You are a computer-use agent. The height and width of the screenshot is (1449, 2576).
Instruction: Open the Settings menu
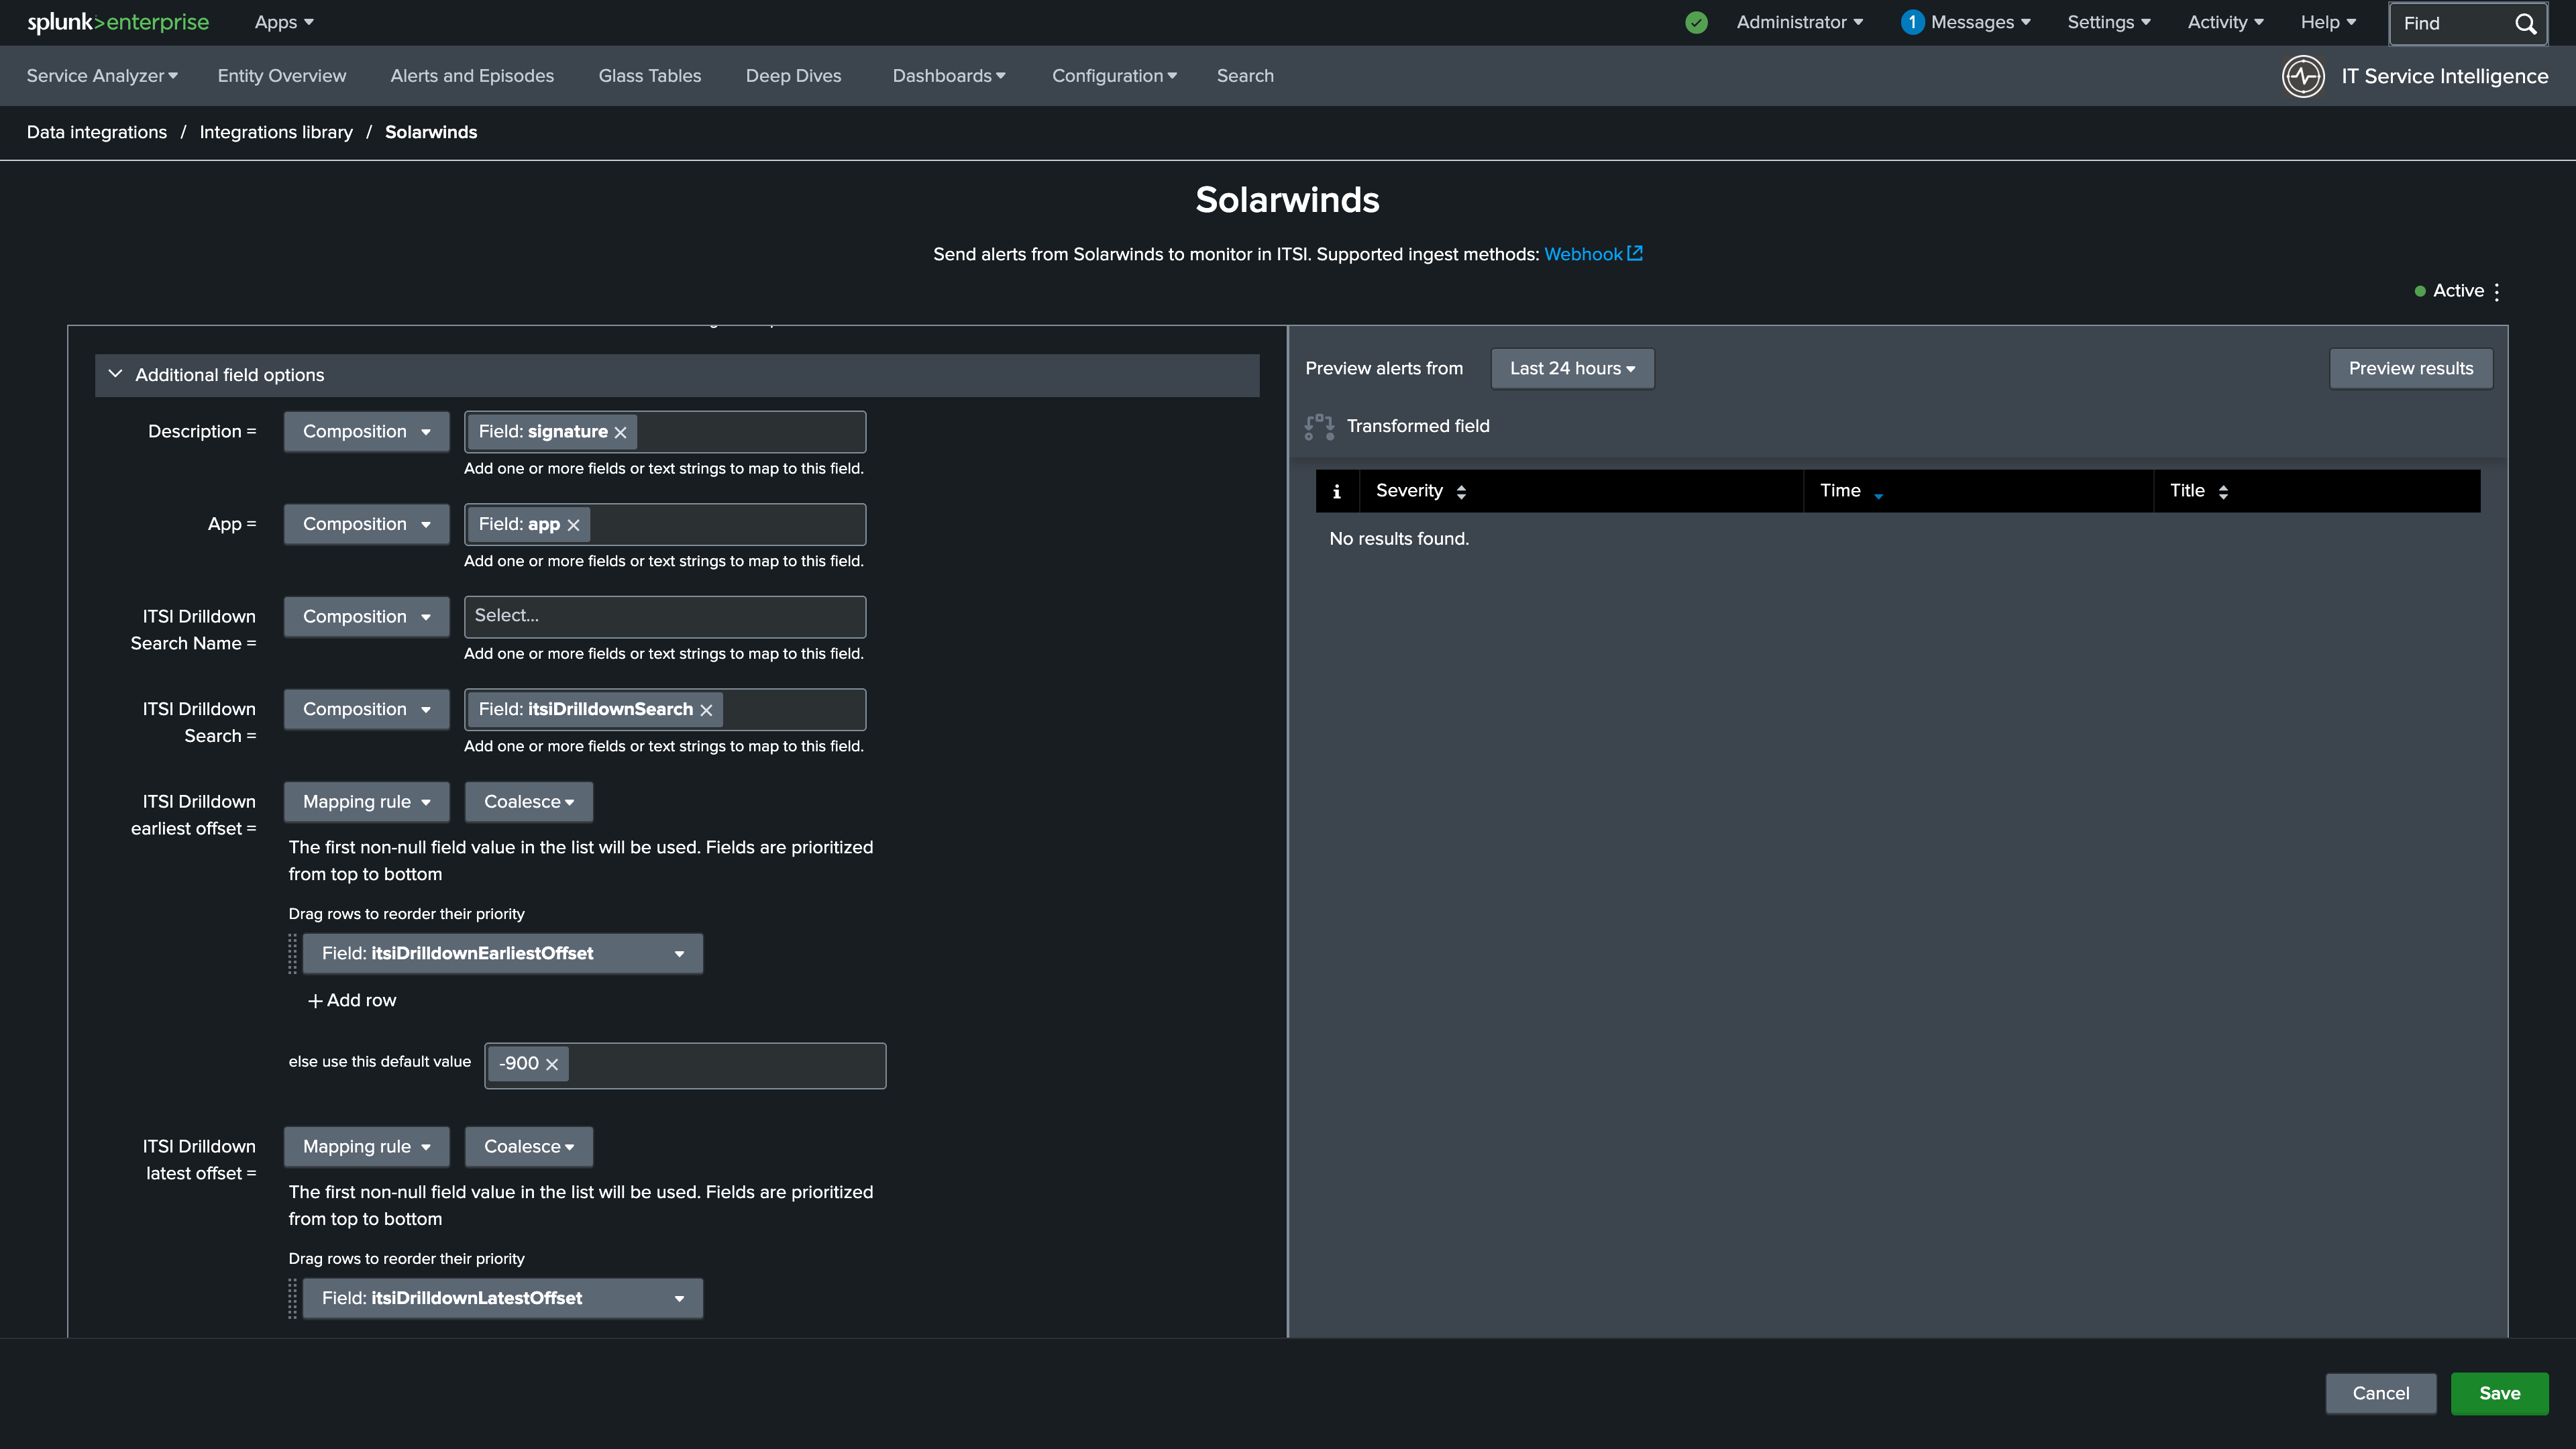pos(2108,22)
